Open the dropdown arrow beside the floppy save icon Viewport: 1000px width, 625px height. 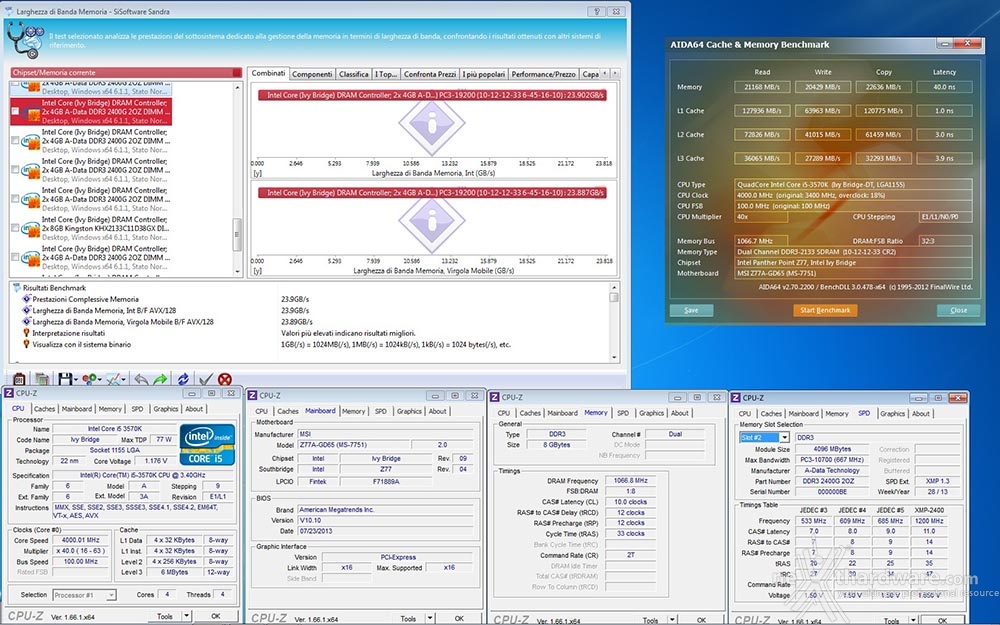click(x=75, y=380)
